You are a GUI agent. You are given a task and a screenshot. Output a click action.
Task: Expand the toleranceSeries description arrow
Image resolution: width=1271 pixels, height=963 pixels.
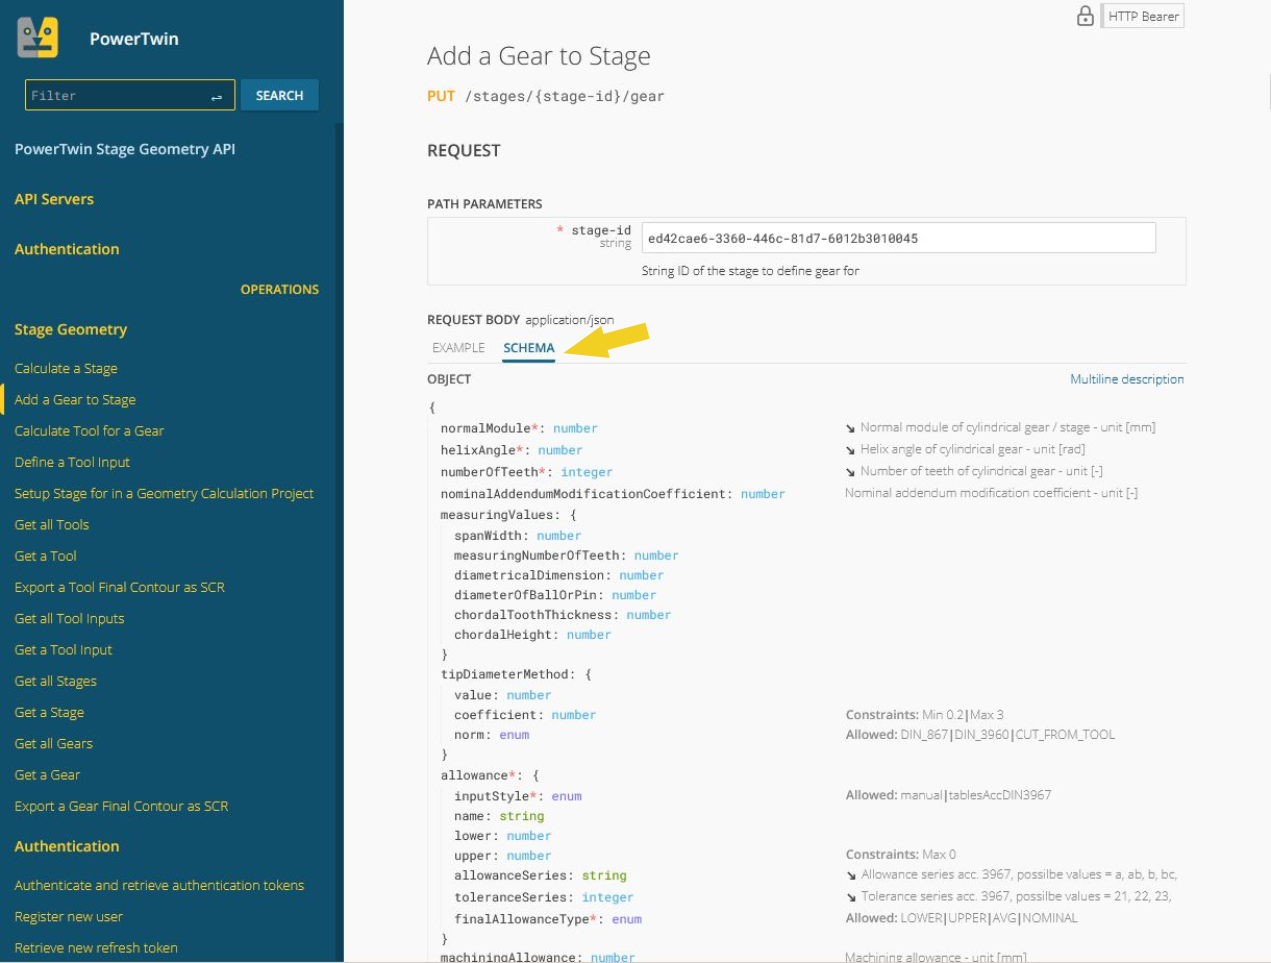[x=851, y=897]
